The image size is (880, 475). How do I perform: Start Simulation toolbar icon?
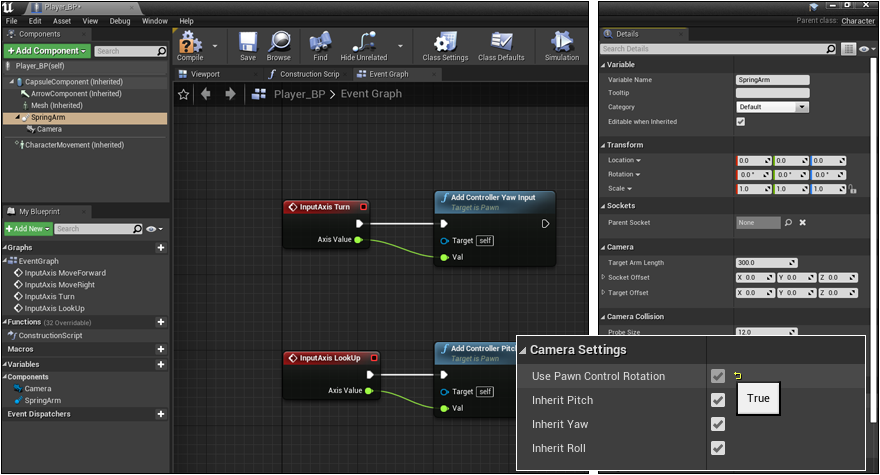[x=562, y=42]
